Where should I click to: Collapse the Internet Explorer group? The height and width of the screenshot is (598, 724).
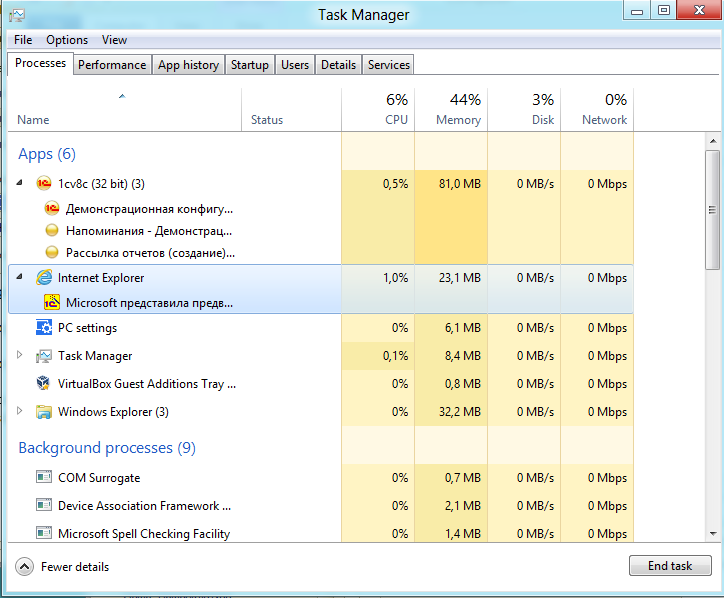19,277
